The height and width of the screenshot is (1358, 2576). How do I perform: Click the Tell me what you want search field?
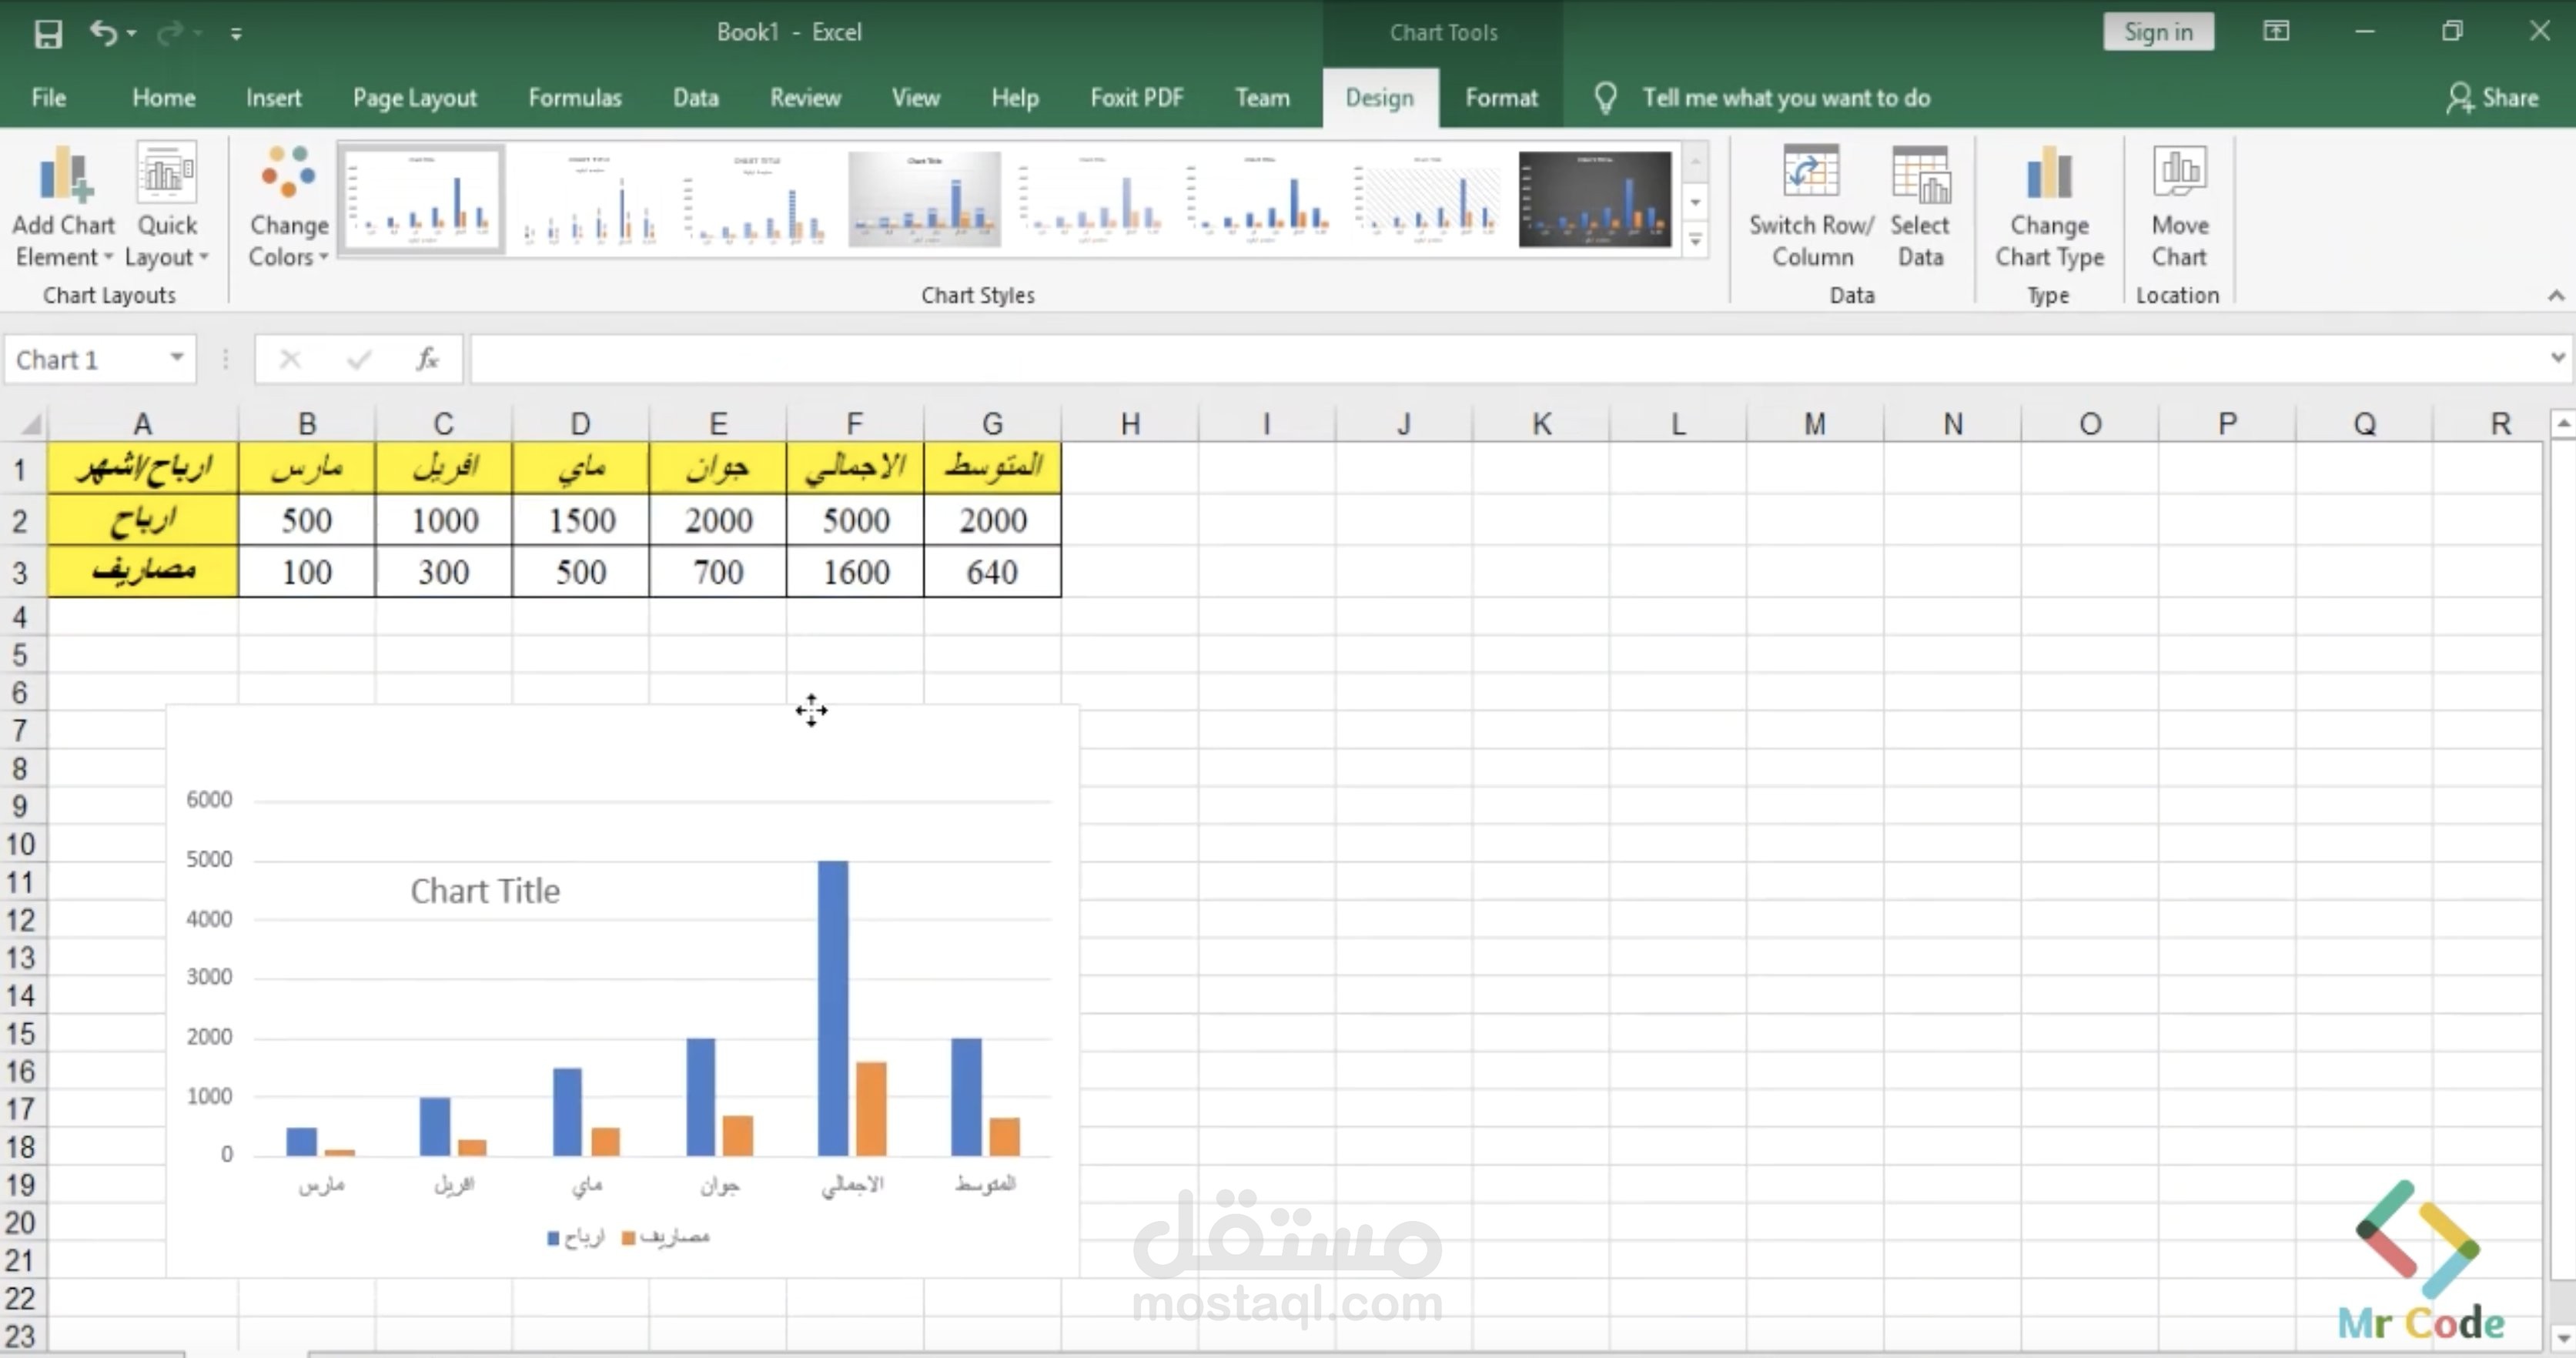[1786, 98]
